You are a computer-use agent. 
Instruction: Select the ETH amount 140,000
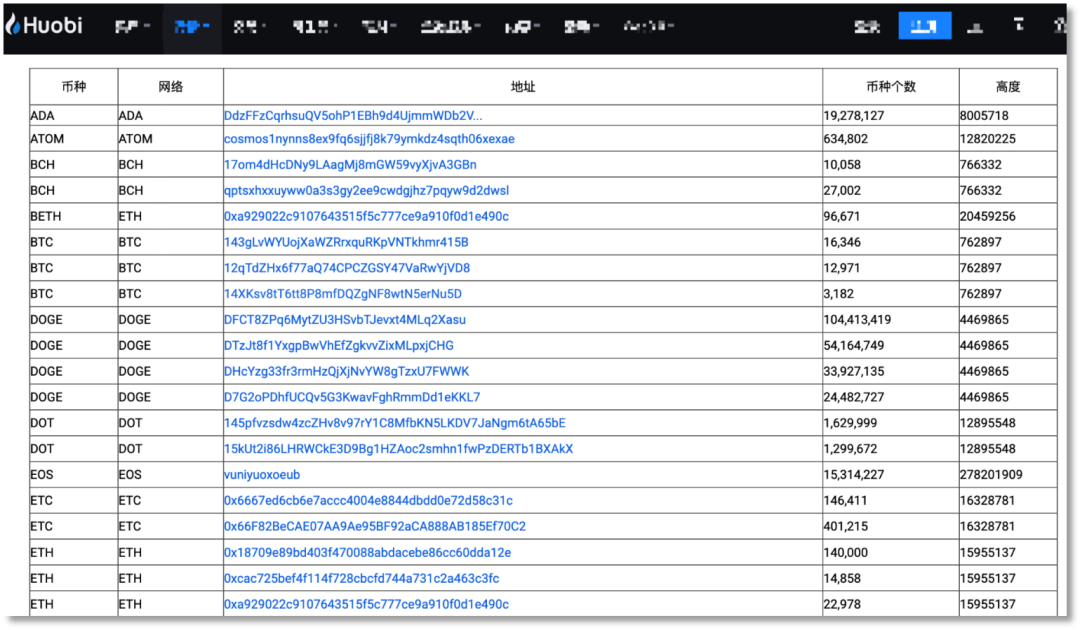coord(846,552)
